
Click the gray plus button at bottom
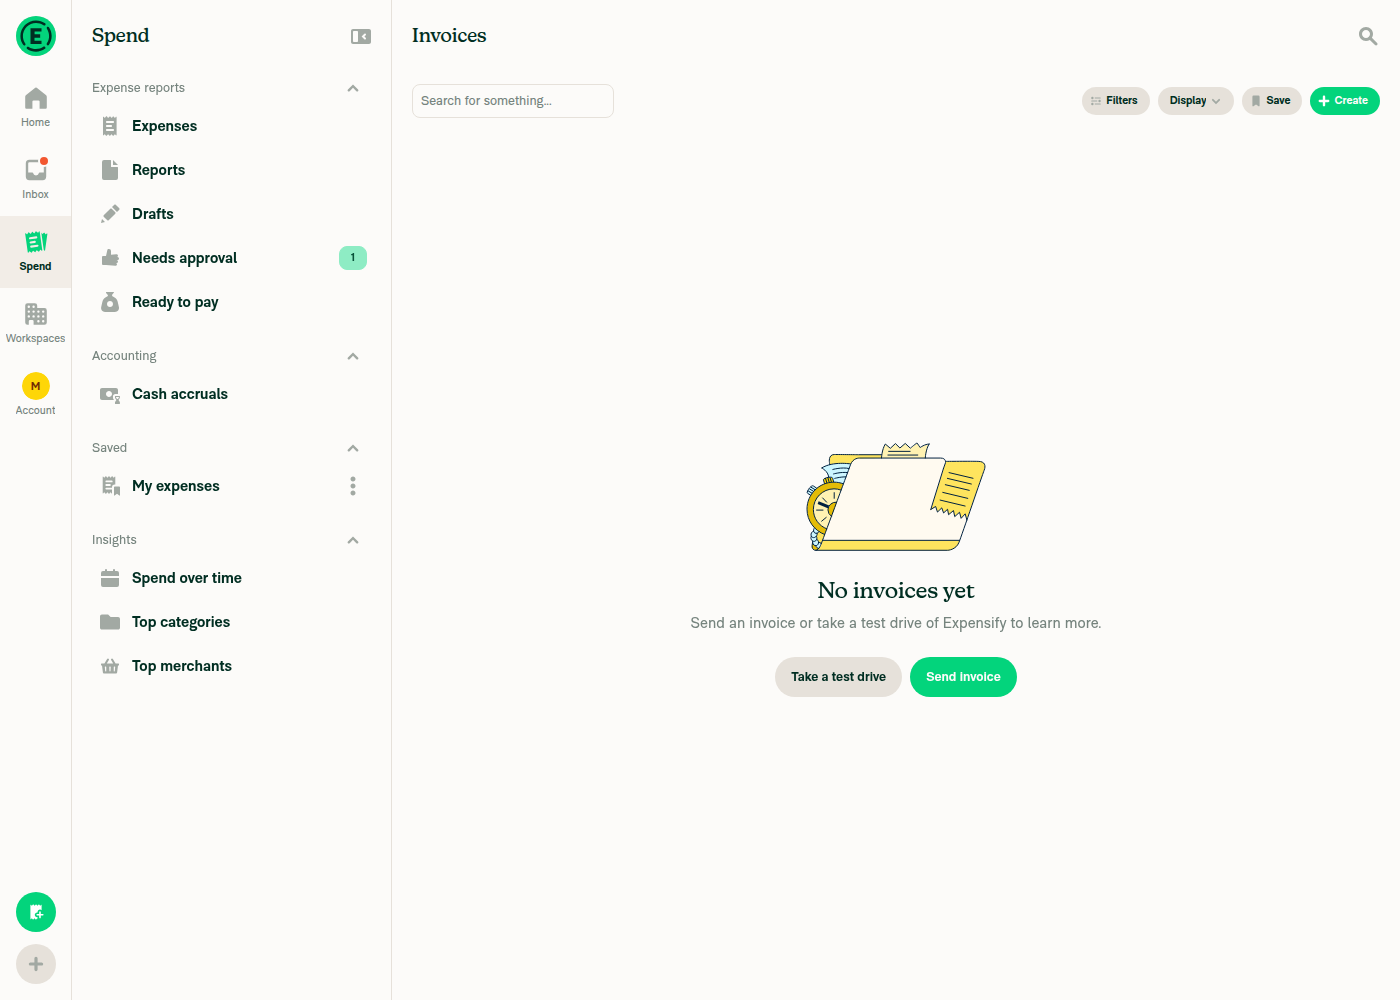[36, 964]
